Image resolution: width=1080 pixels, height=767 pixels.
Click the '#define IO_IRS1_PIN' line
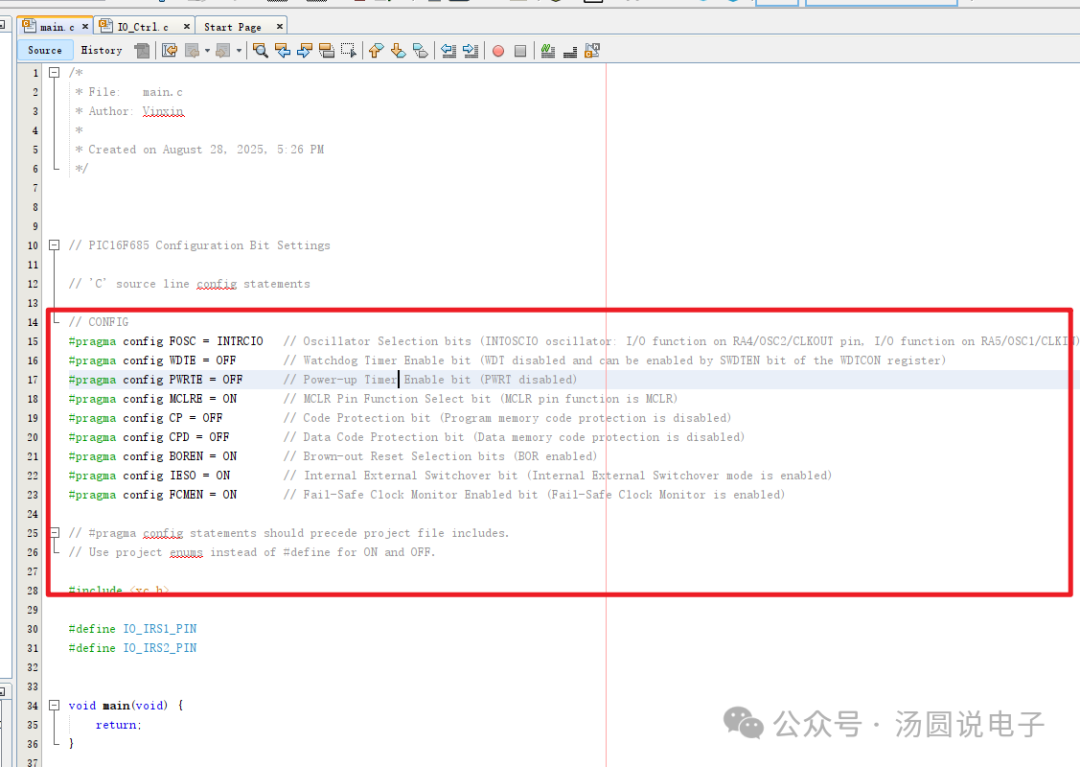pyautogui.click(x=132, y=629)
